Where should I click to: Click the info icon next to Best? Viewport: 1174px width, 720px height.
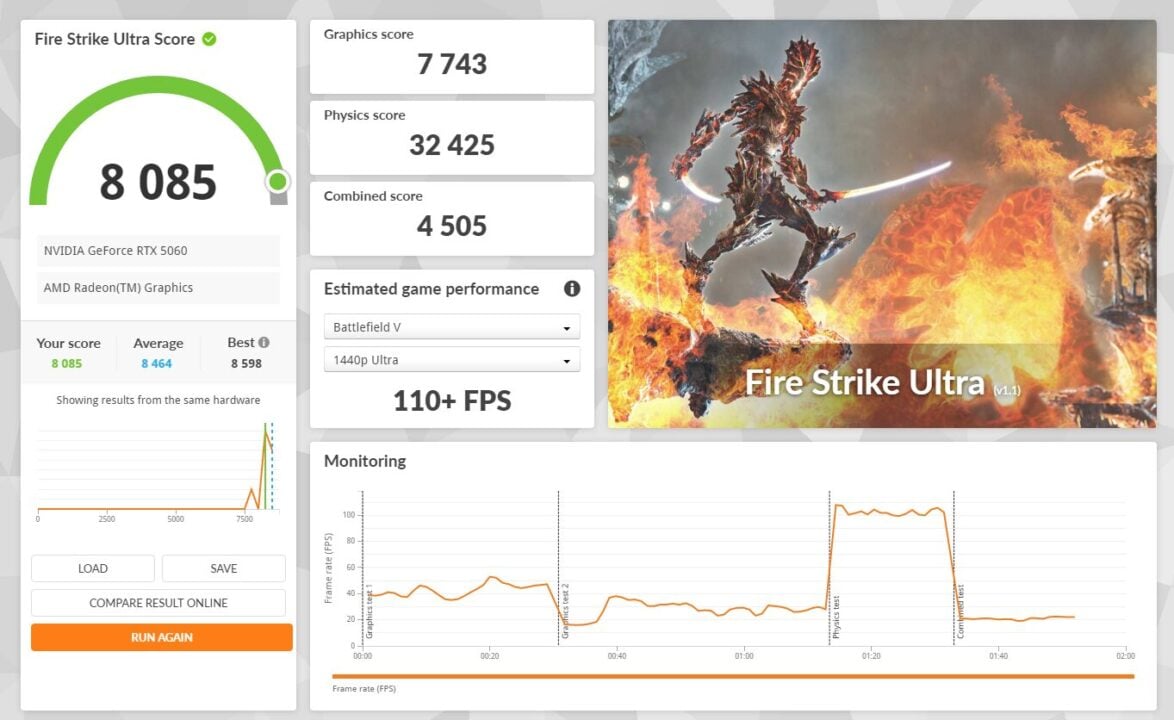(264, 342)
